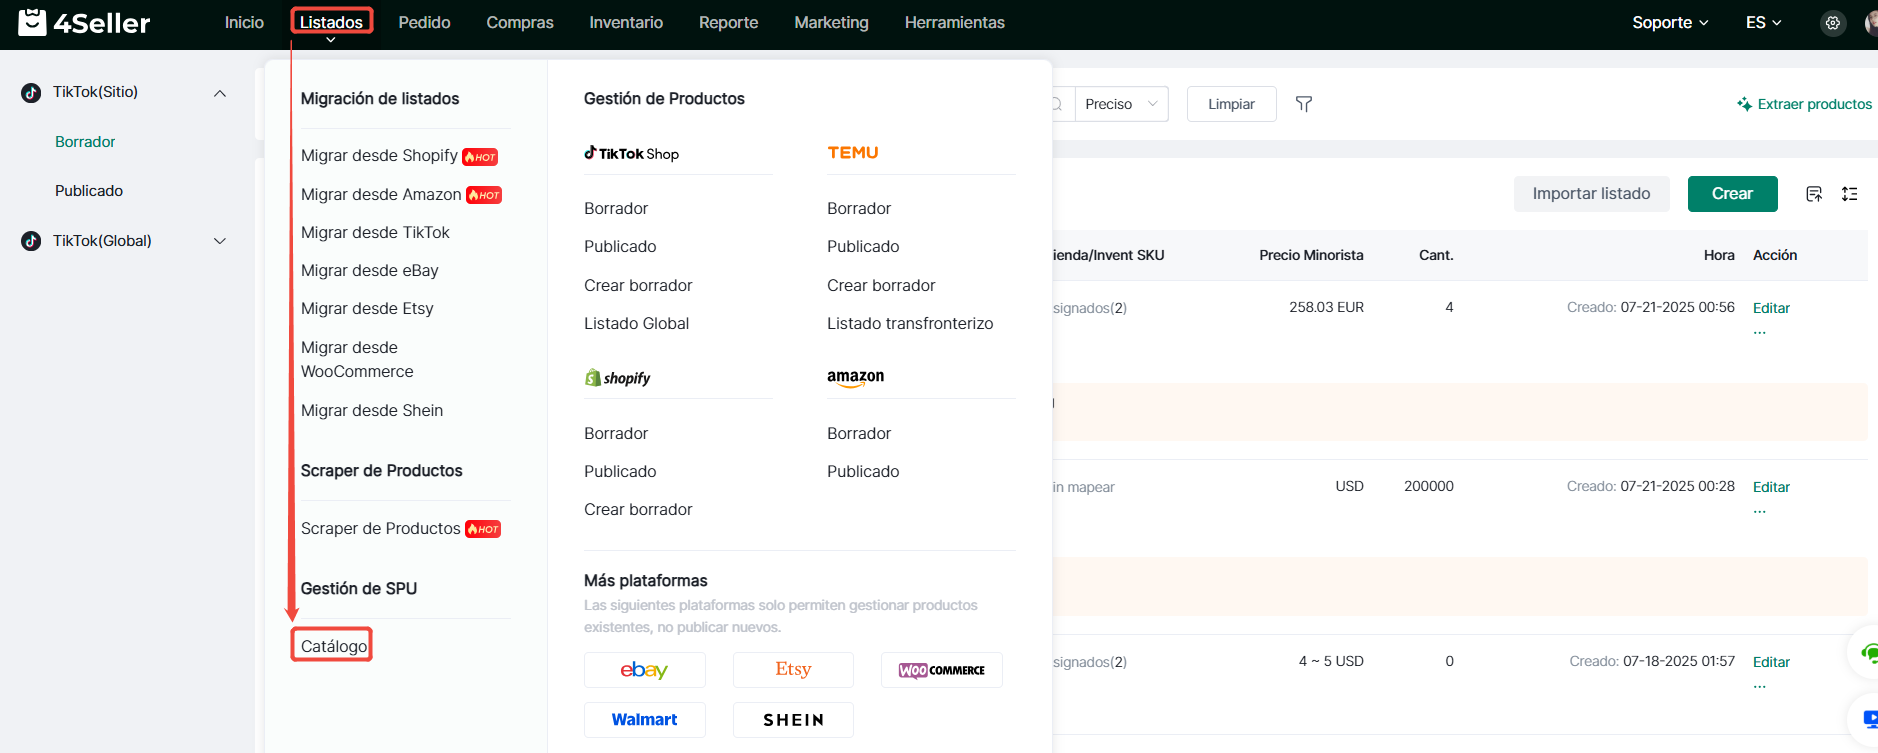Viewport: 1878px width, 753px height.
Task: Open Listado Global under TikTok Shop
Action: pyautogui.click(x=636, y=323)
